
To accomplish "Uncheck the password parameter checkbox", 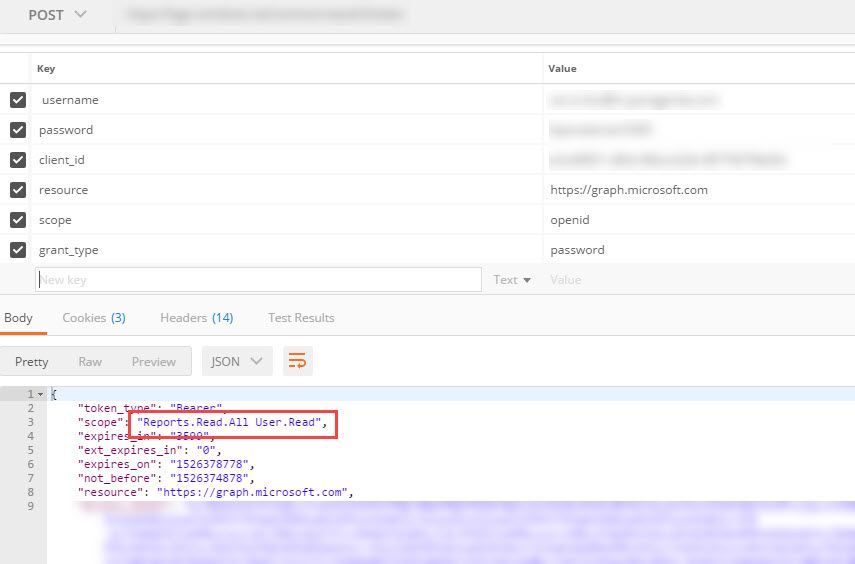I will (18, 130).
